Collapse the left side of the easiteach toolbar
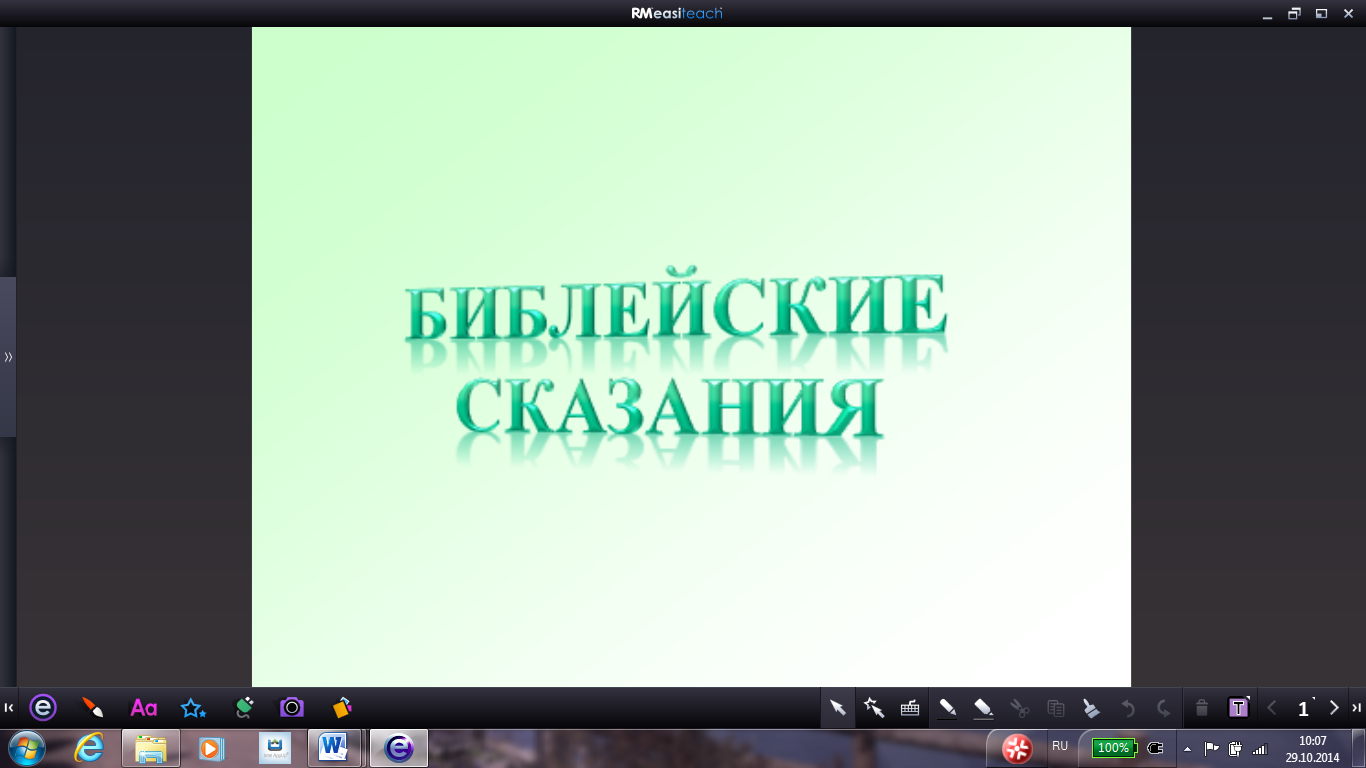 pyautogui.click(x=9, y=708)
